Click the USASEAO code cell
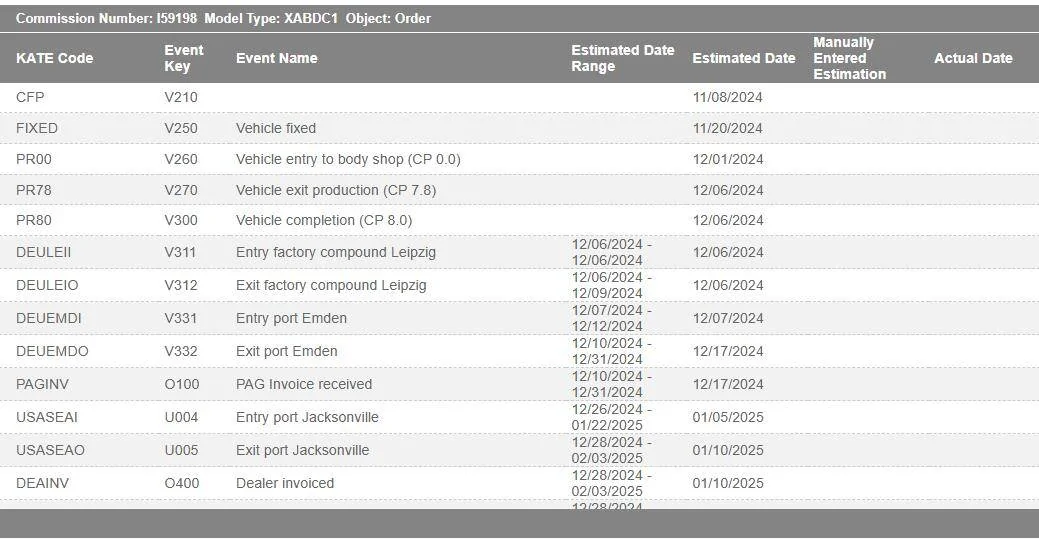The height and width of the screenshot is (539, 1039). pos(50,450)
